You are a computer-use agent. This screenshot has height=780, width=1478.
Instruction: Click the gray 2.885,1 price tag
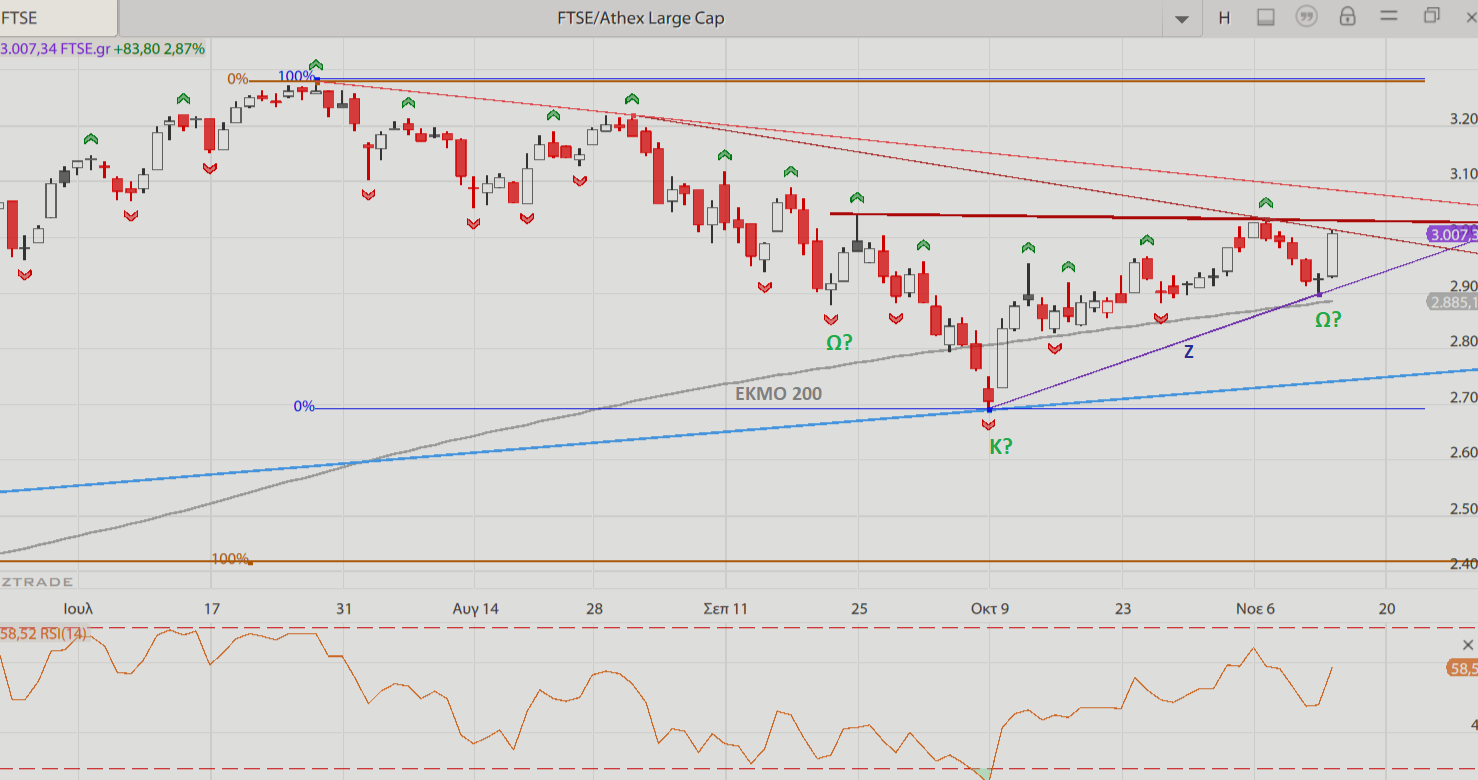pyautogui.click(x=1453, y=302)
